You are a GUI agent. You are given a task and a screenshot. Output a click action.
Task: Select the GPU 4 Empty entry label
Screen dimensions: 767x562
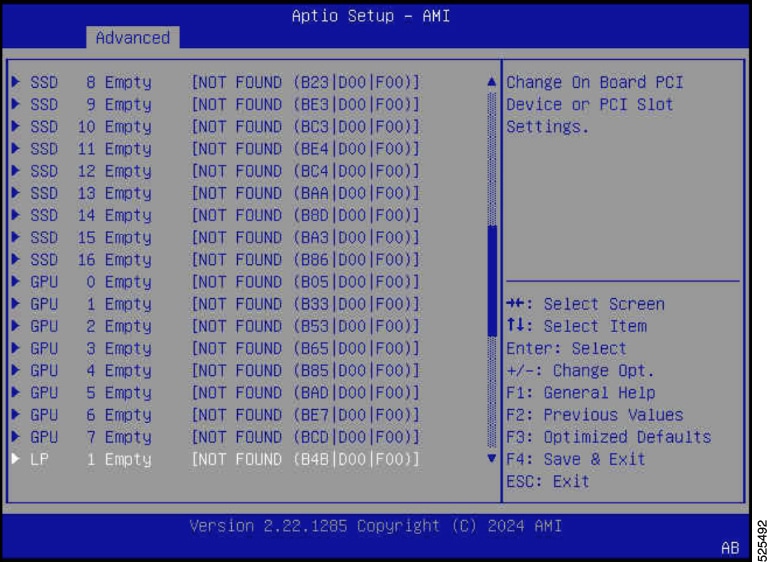(x=91, y=371)
